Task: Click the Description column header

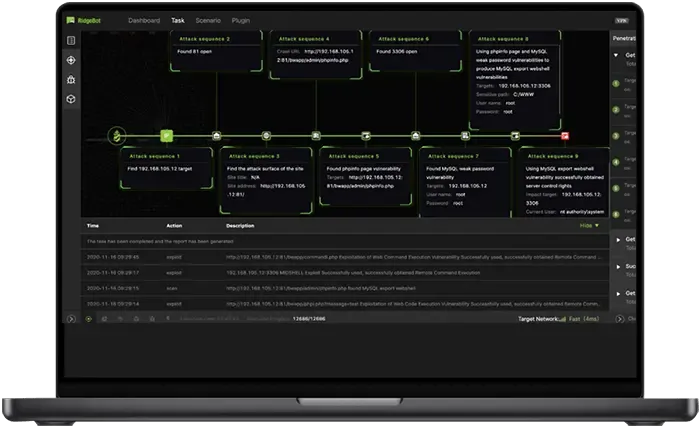Action: point(240,226)
